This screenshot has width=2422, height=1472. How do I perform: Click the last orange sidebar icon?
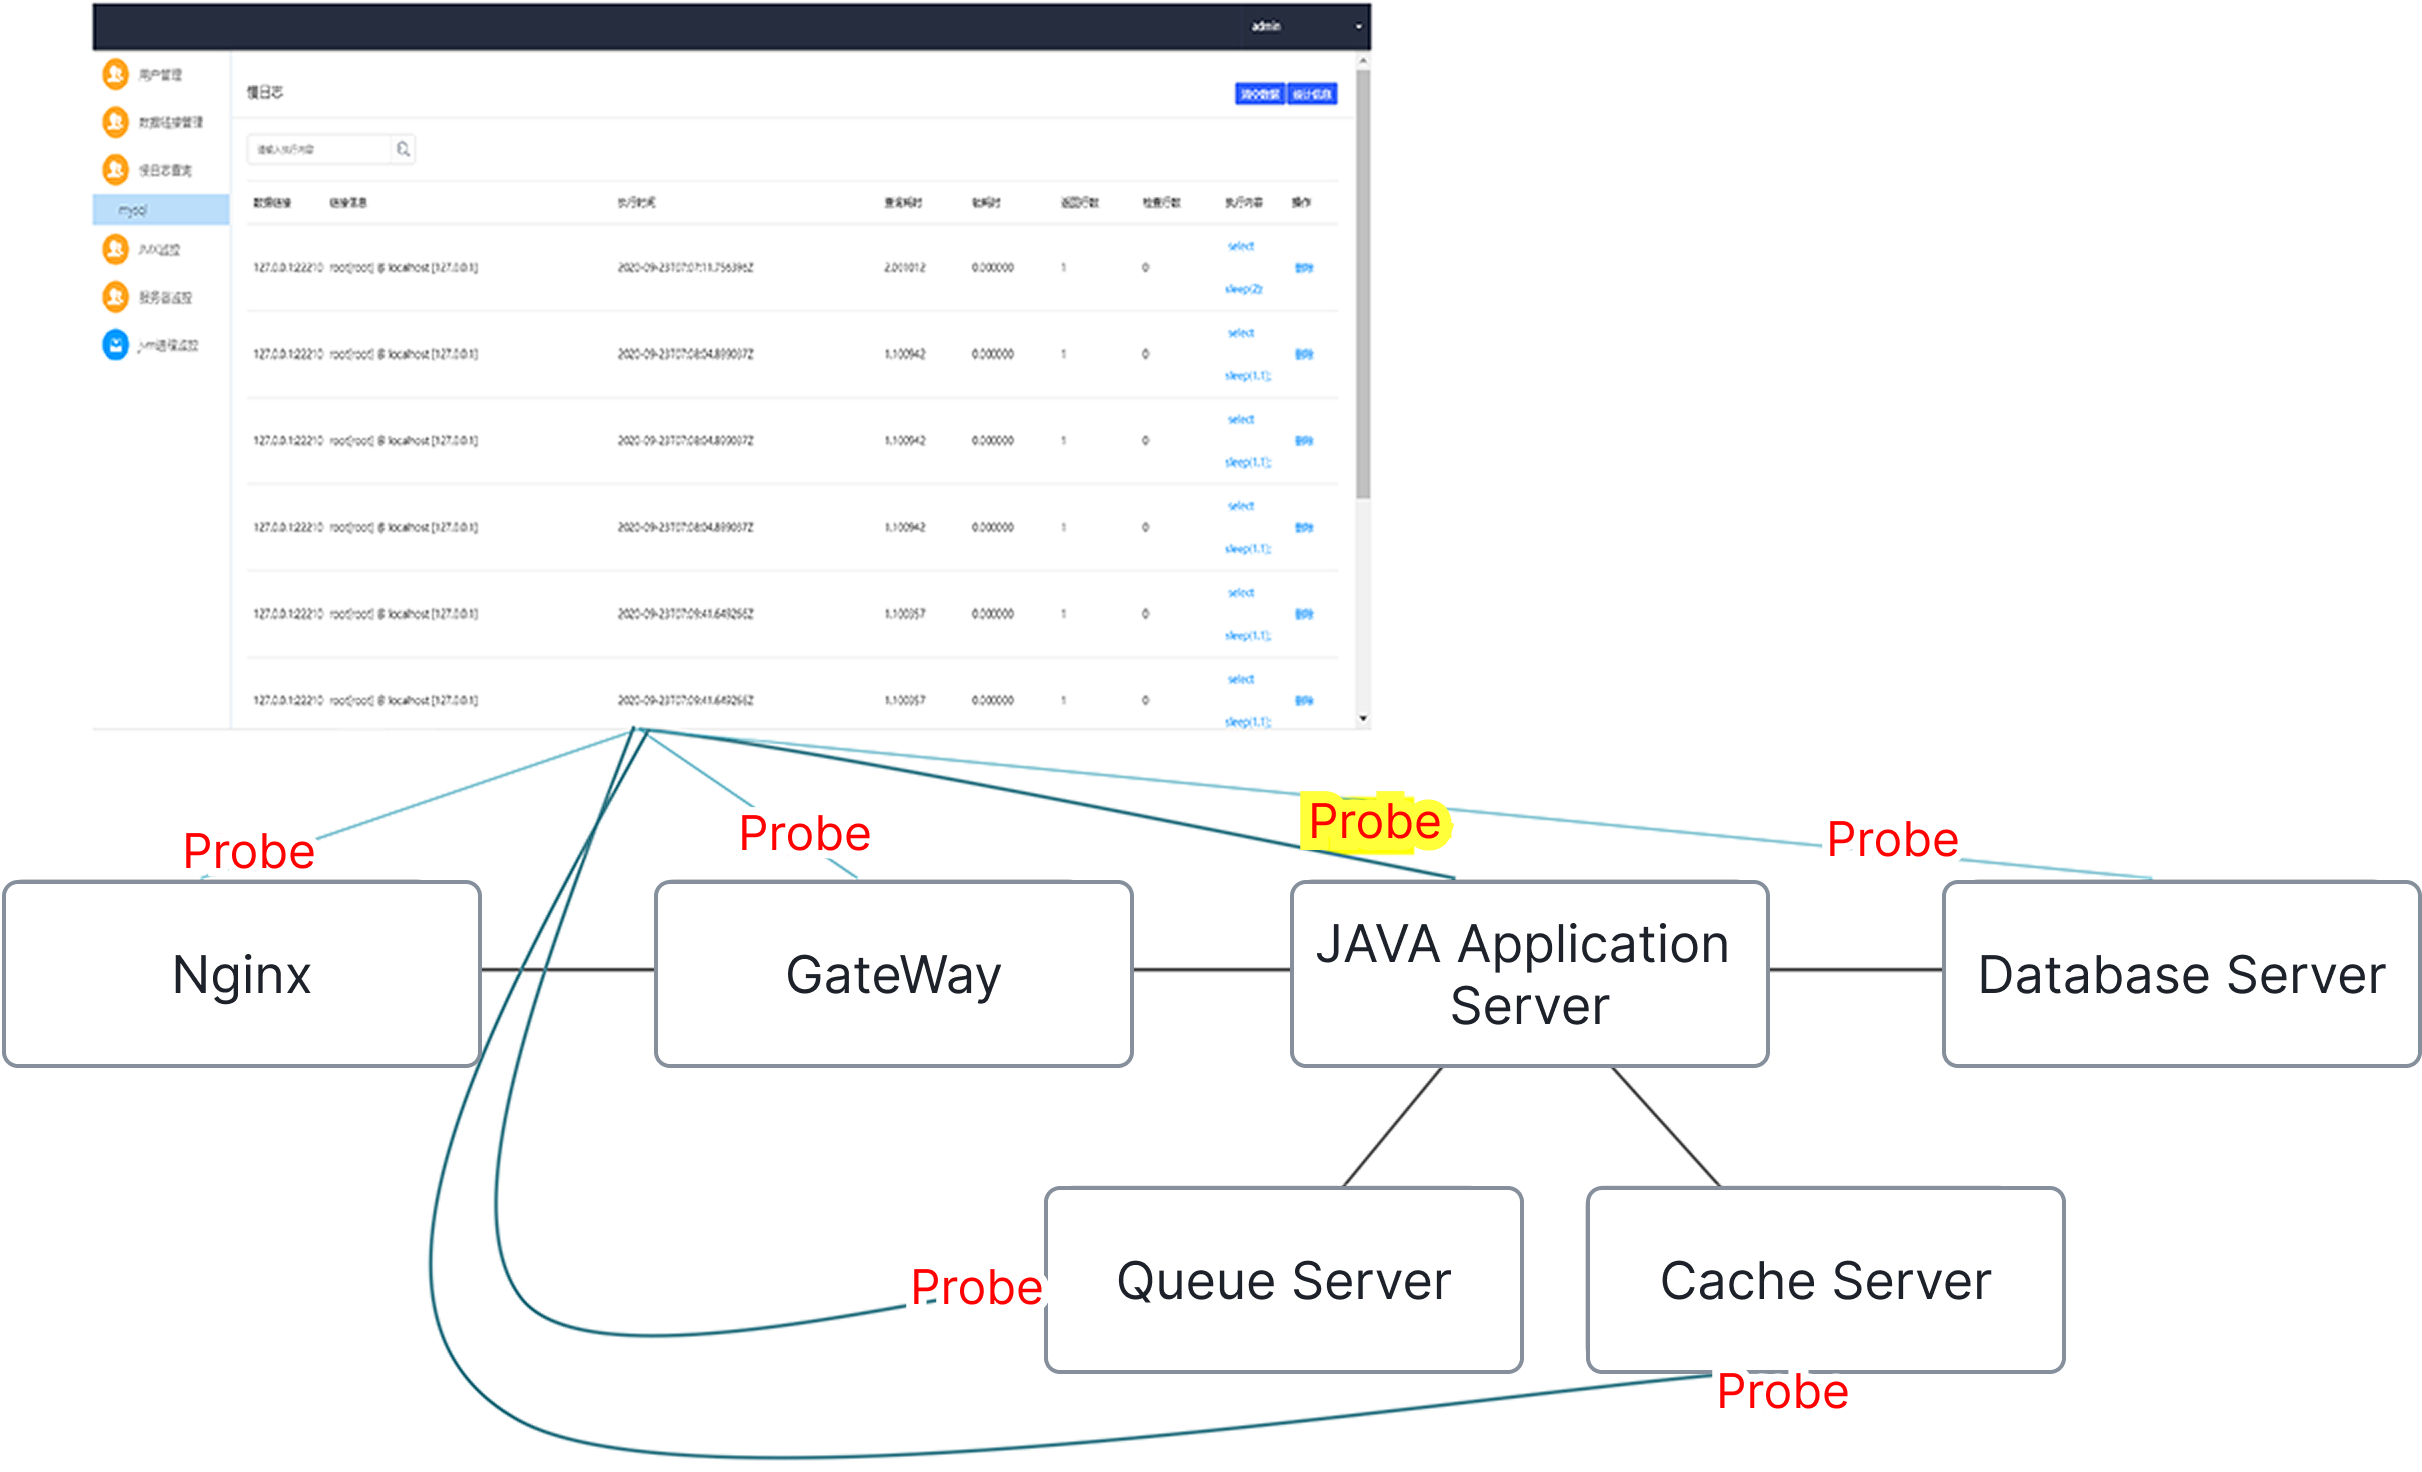click(116, 297)
